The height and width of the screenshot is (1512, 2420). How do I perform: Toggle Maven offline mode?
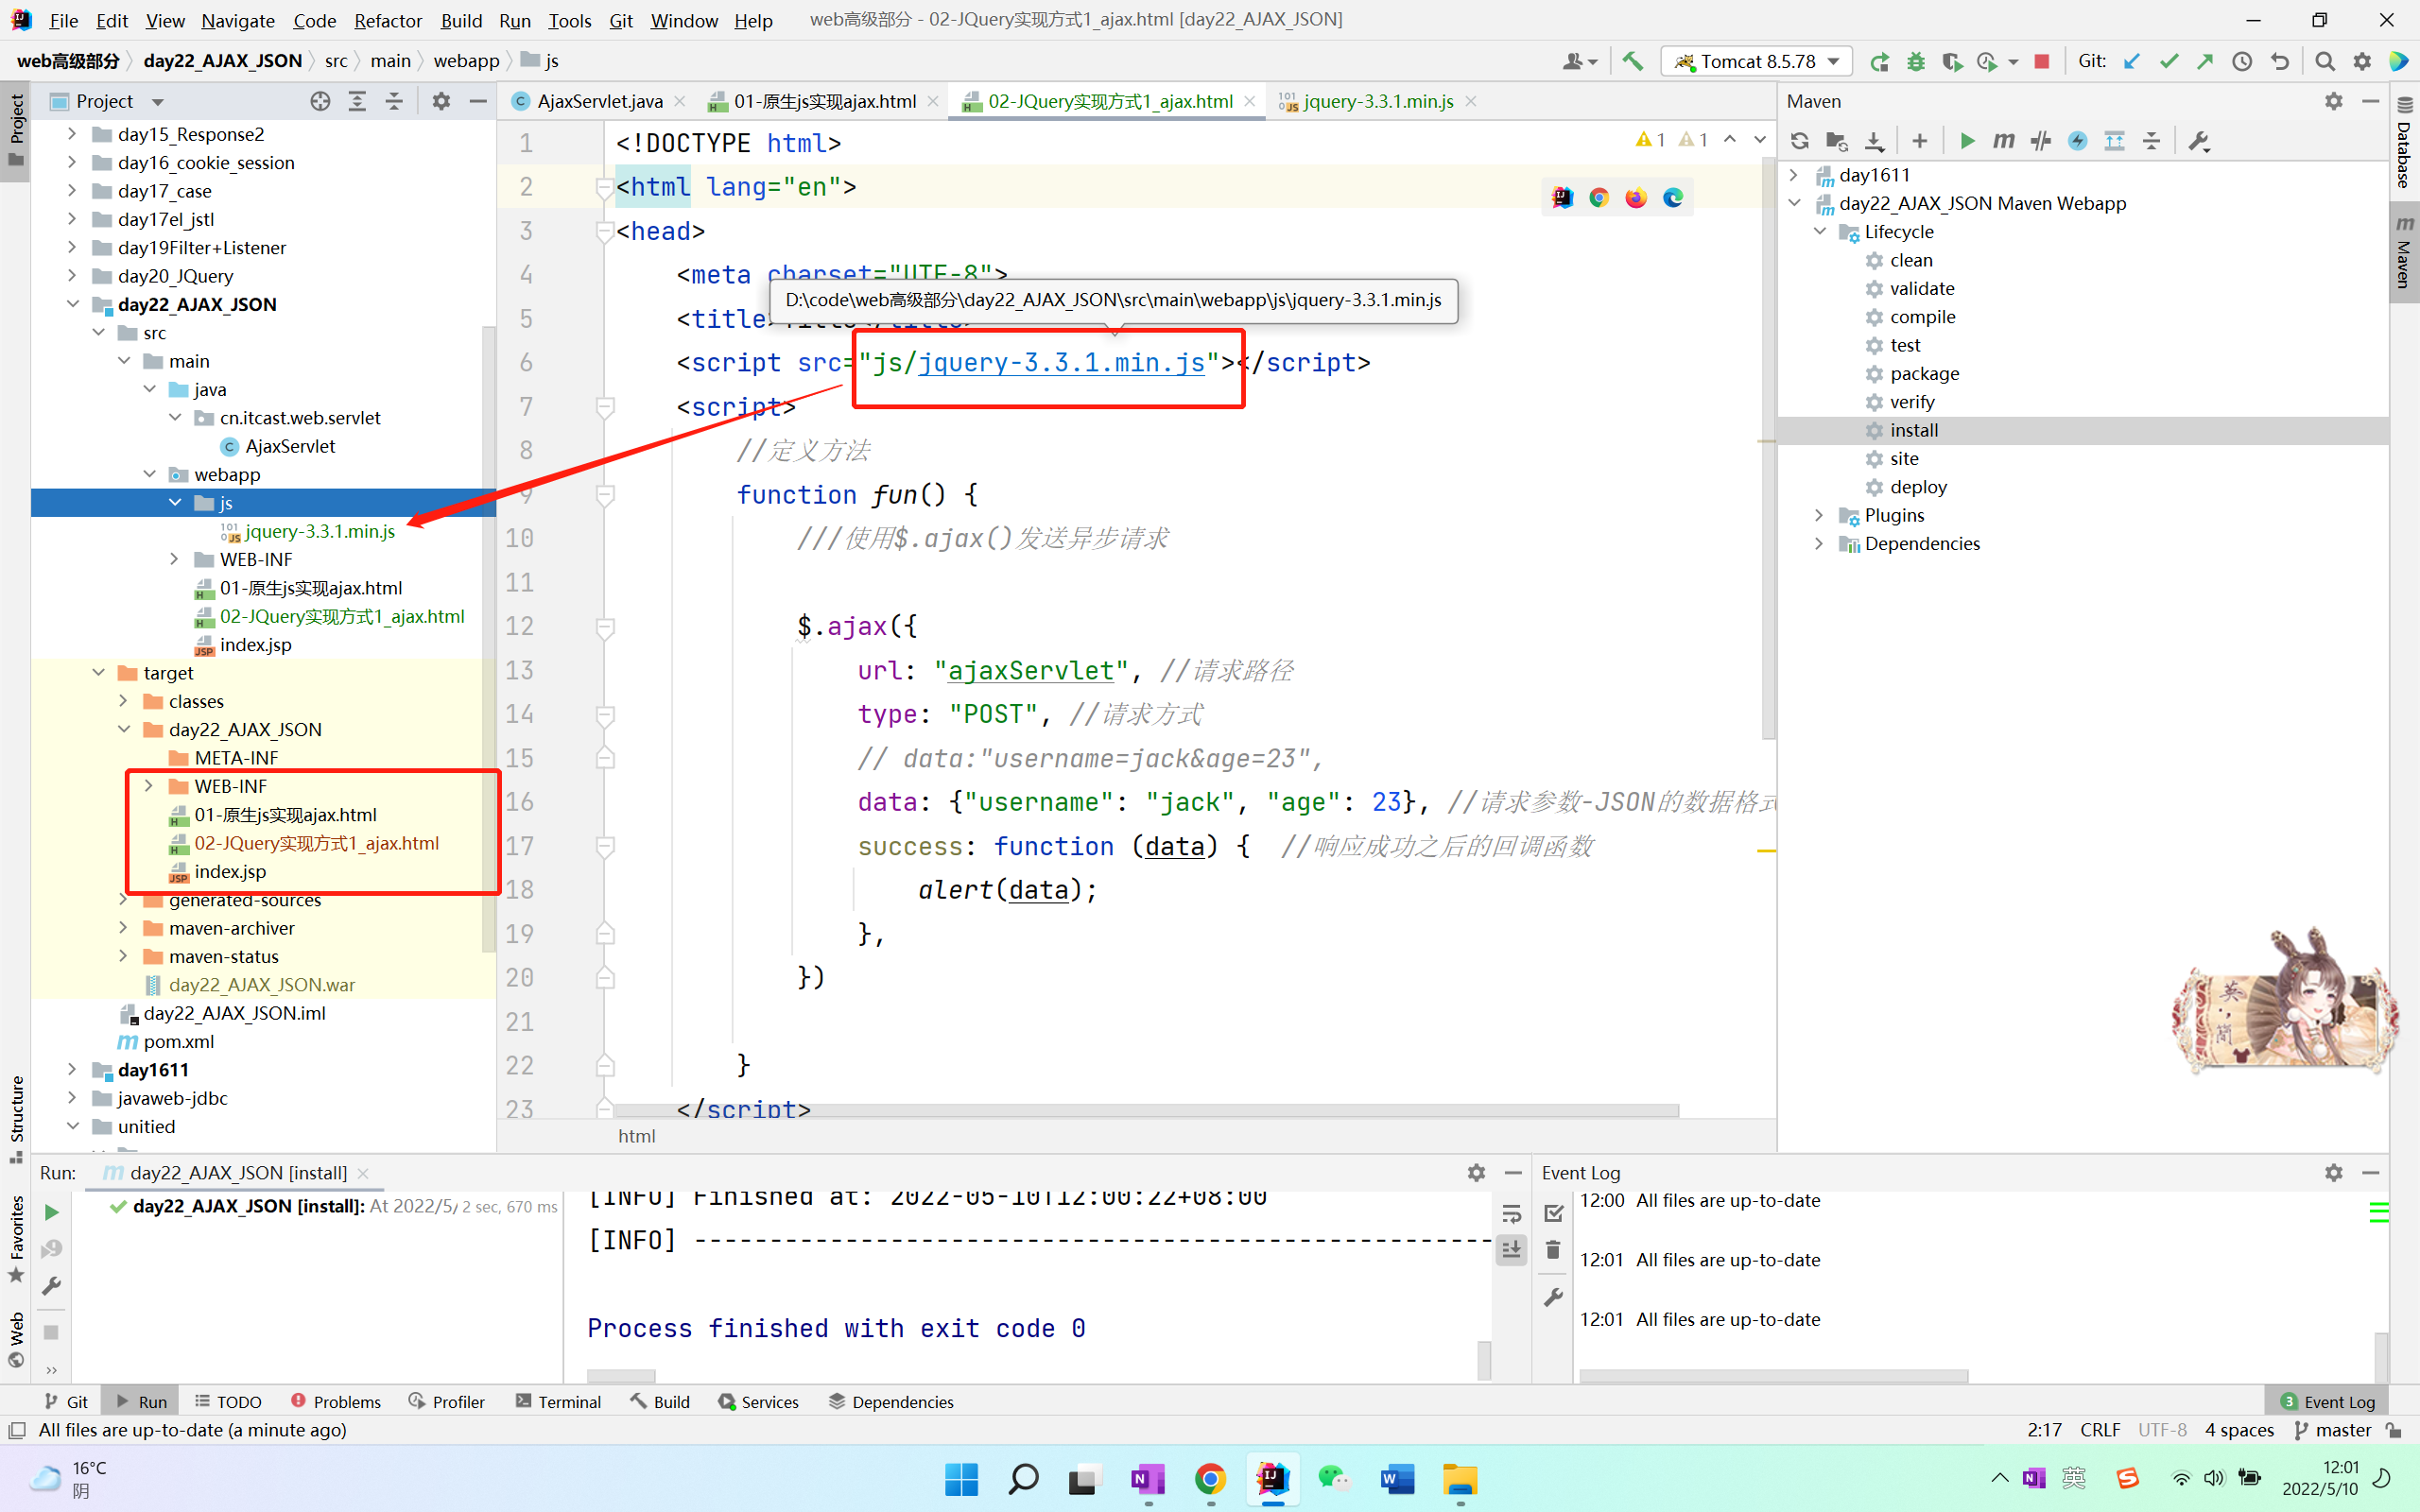[2040, 141]
